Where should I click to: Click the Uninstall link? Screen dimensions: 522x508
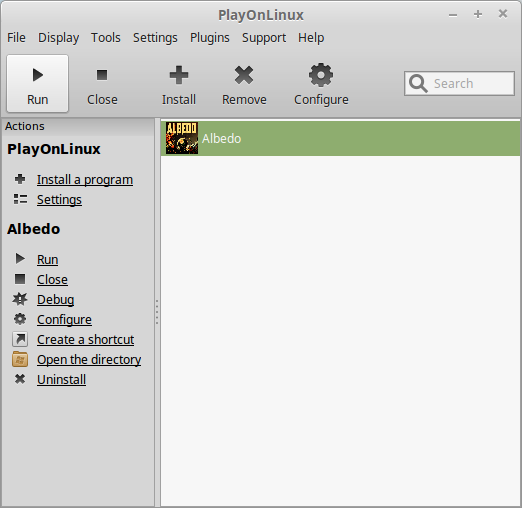tap(62, 380)
